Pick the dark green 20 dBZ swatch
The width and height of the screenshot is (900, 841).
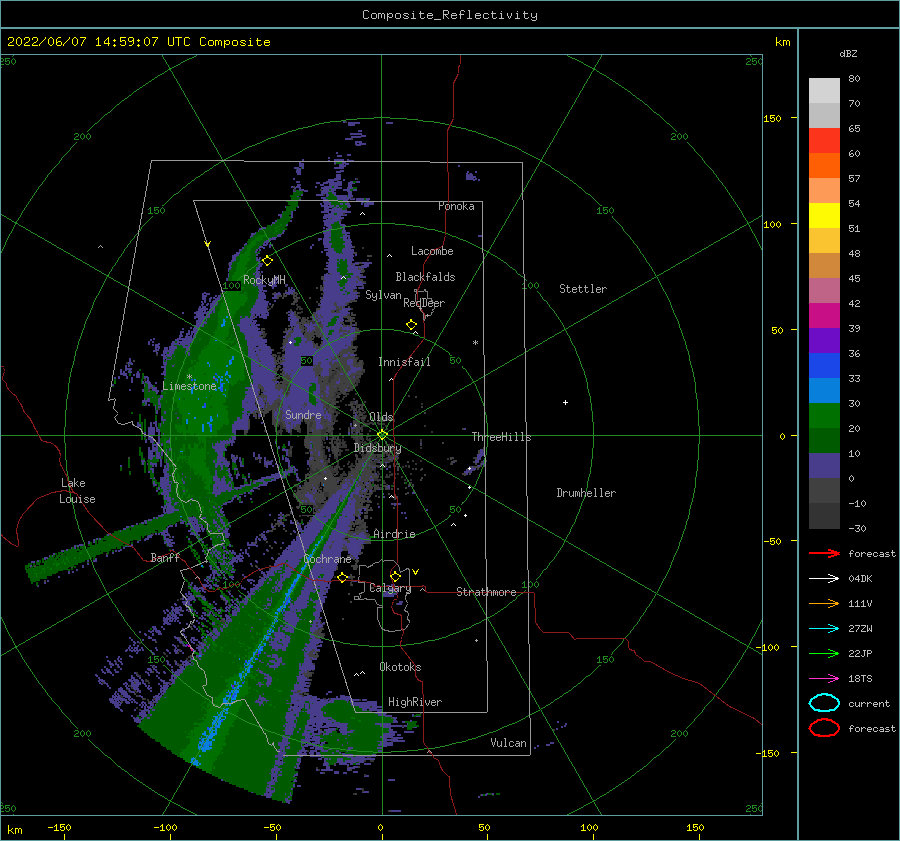824,440
